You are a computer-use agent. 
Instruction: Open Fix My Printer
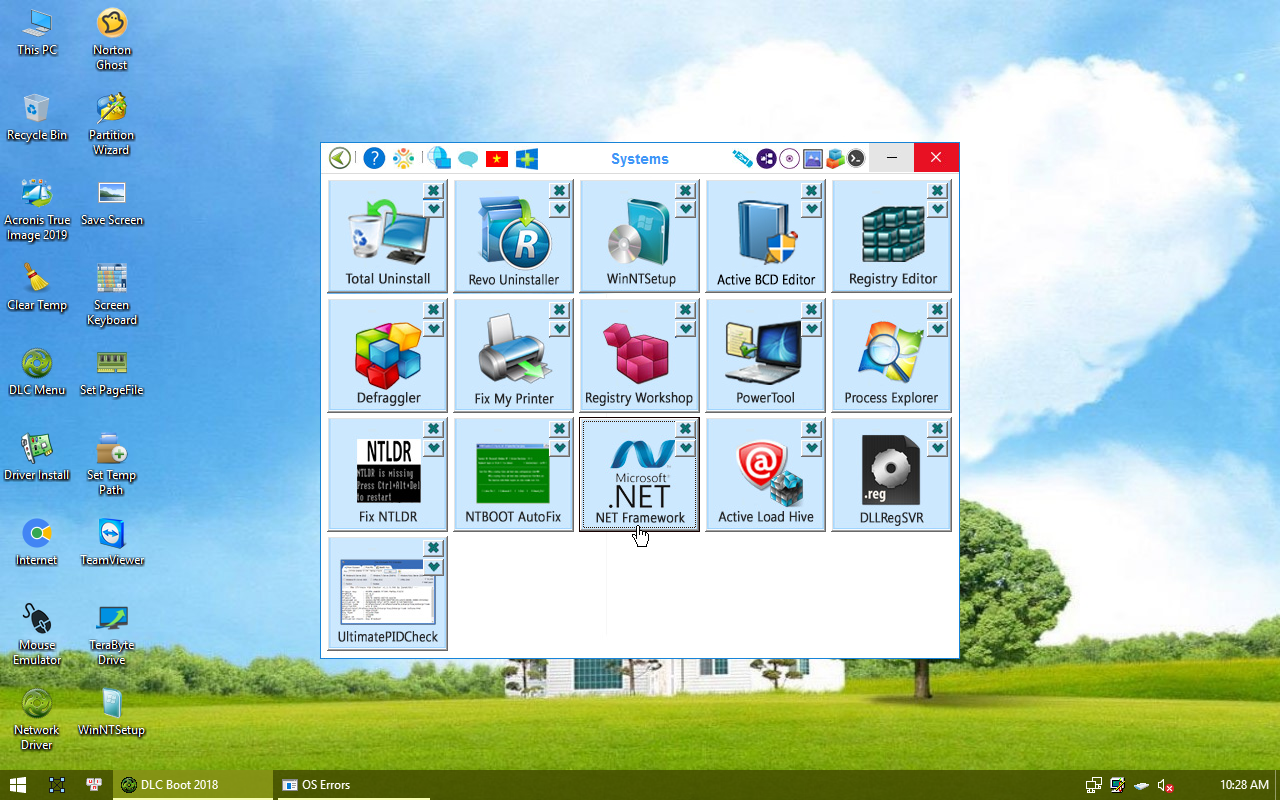click(x=514, y=355)
